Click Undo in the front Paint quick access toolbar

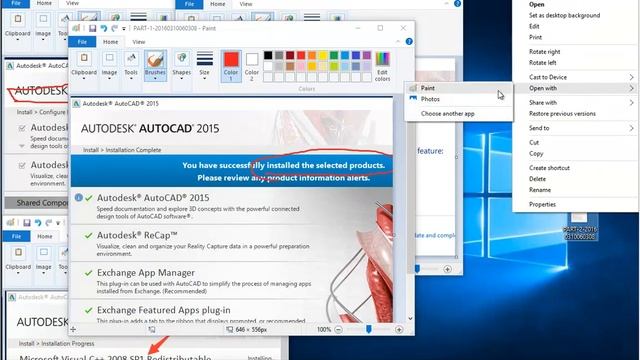pos(104,28)
